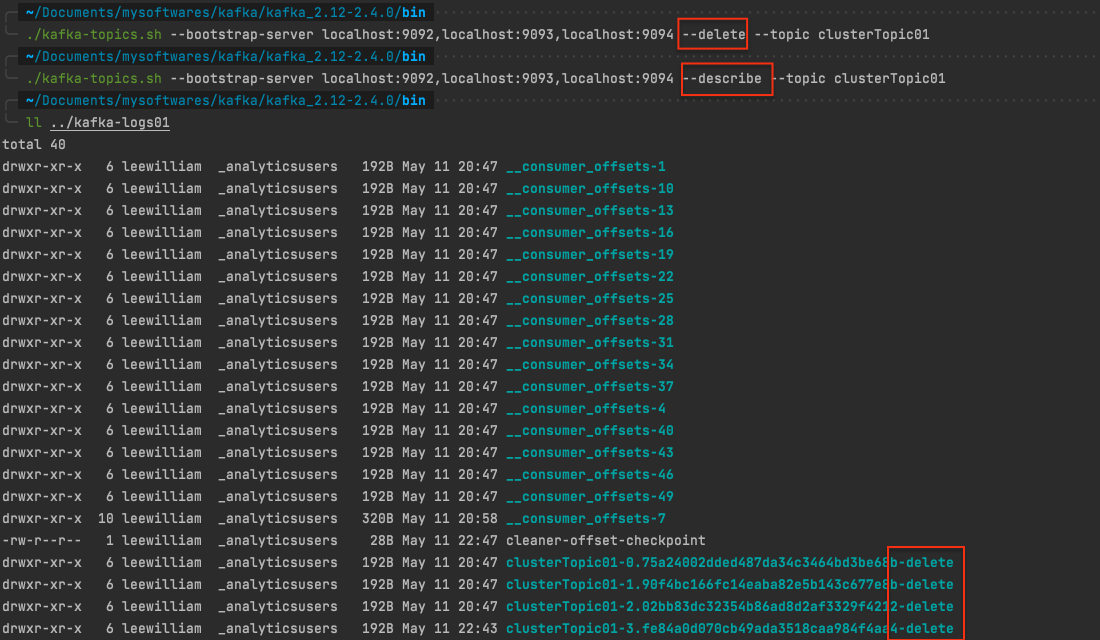Select the __consumer_offsets-1 directory name
Viewport: 1100px width, 640px height.
(x=585, y=166)
